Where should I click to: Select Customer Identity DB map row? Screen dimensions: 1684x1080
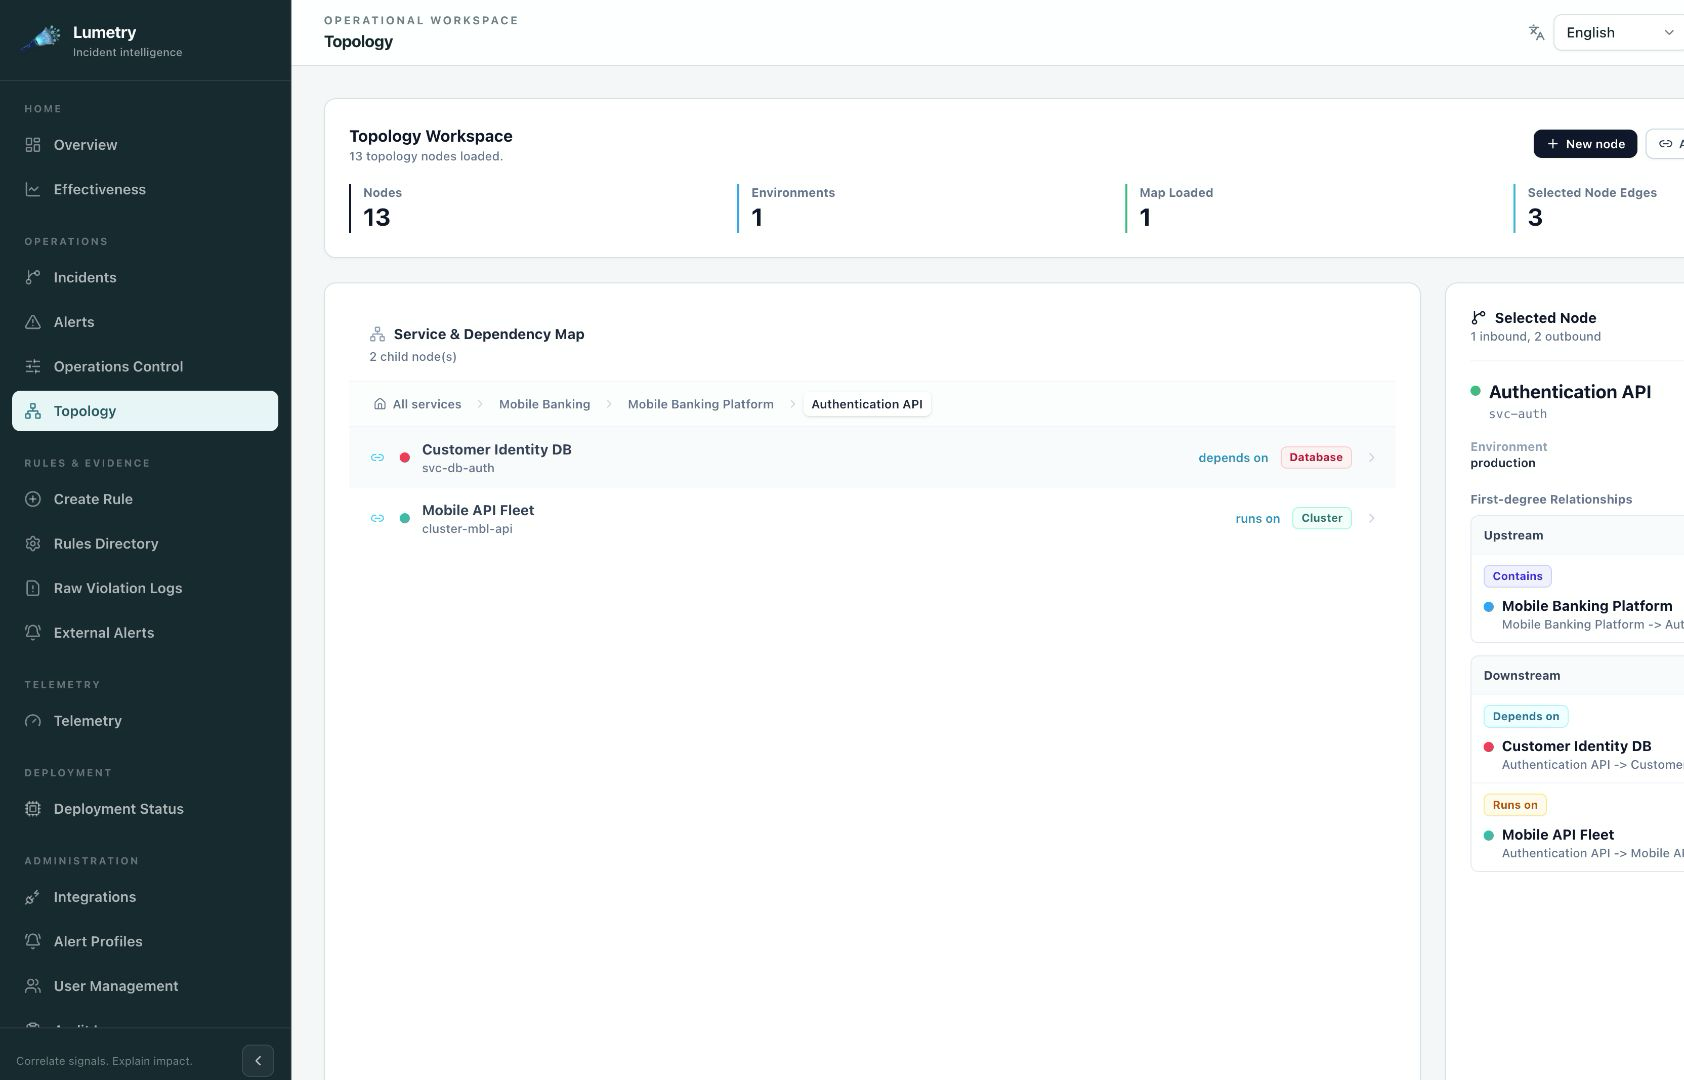tap(872, 457)
